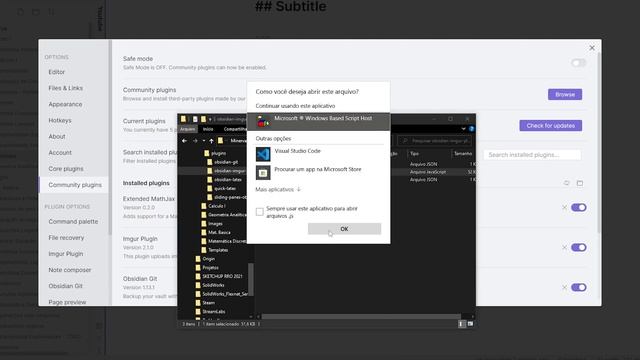This screenshot has width=640, height=360.
Task: Choose Microsoft Windows Based Script Host option
Action: click(x=318, y=122)
